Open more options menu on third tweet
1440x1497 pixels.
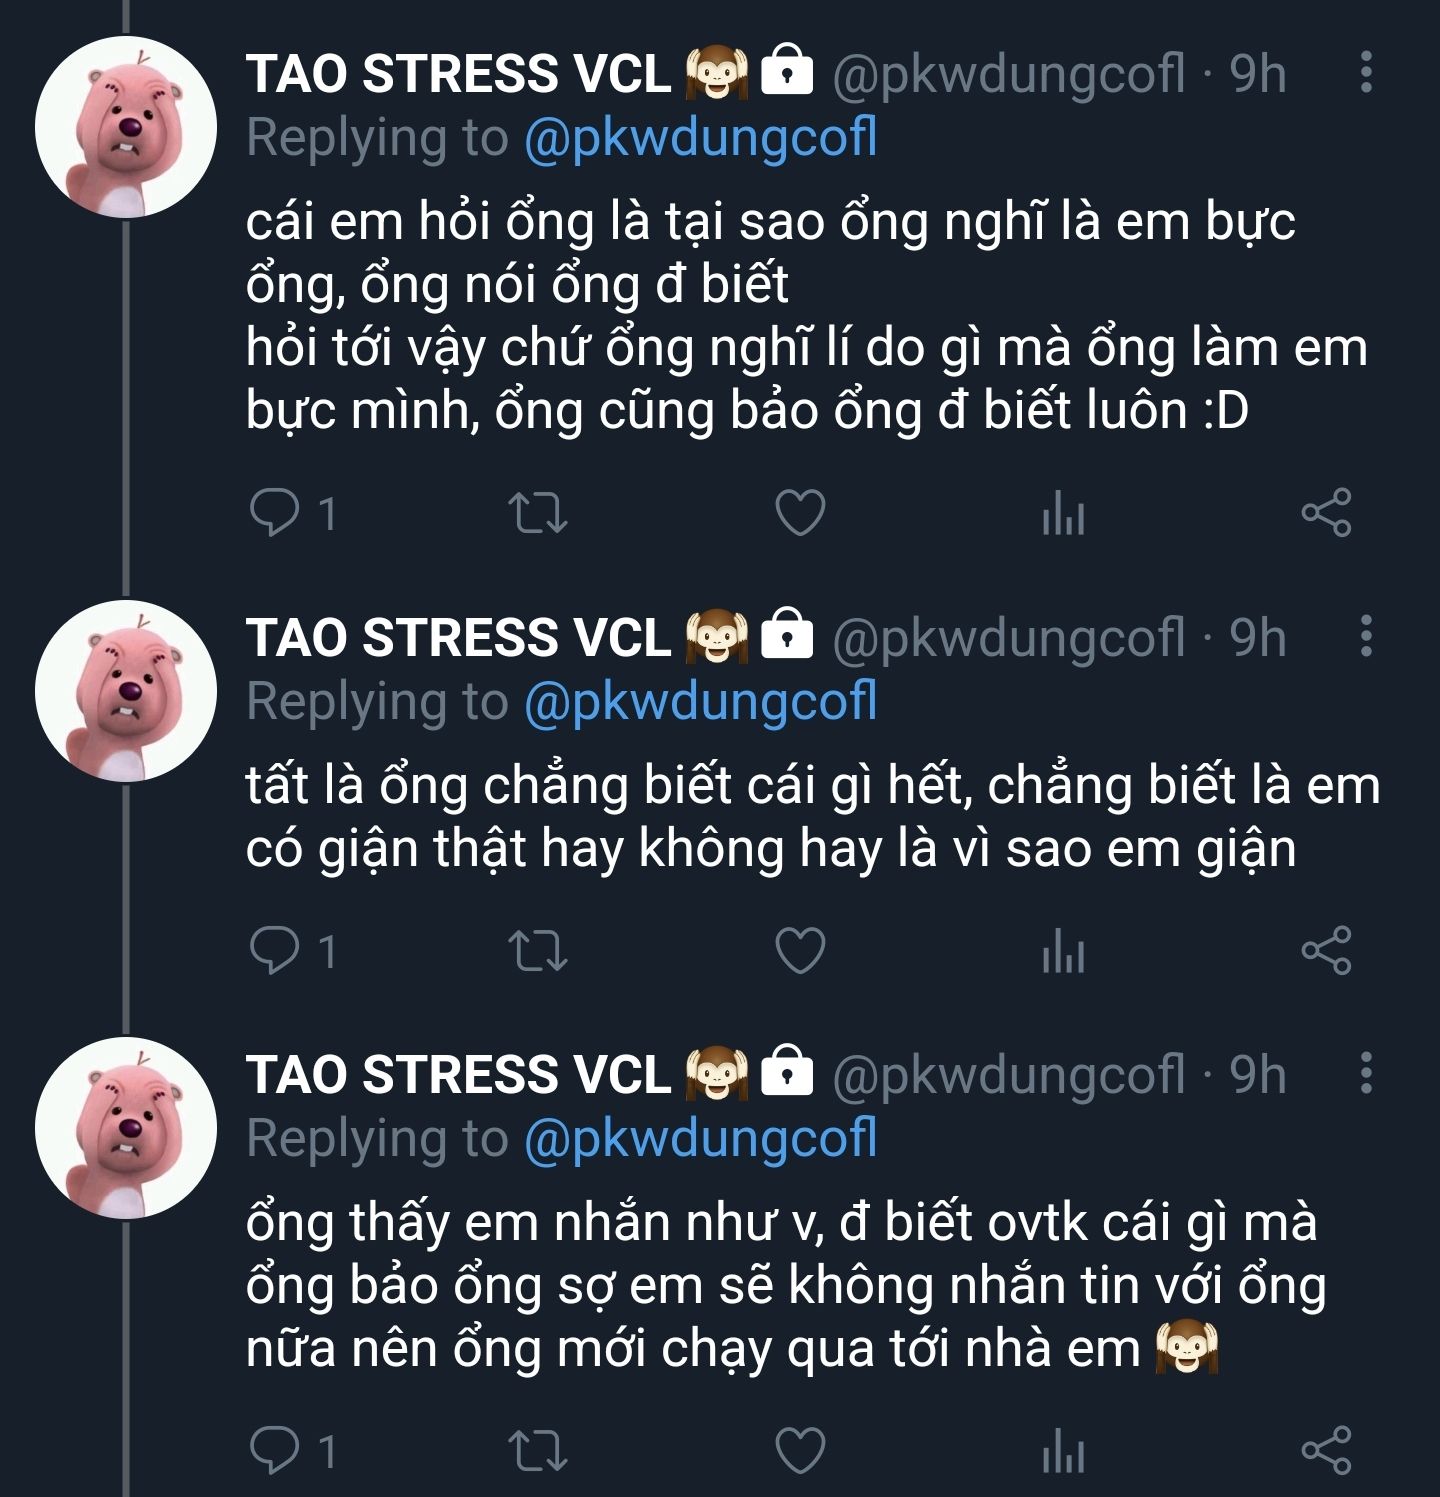(x=1366, y=1073)
